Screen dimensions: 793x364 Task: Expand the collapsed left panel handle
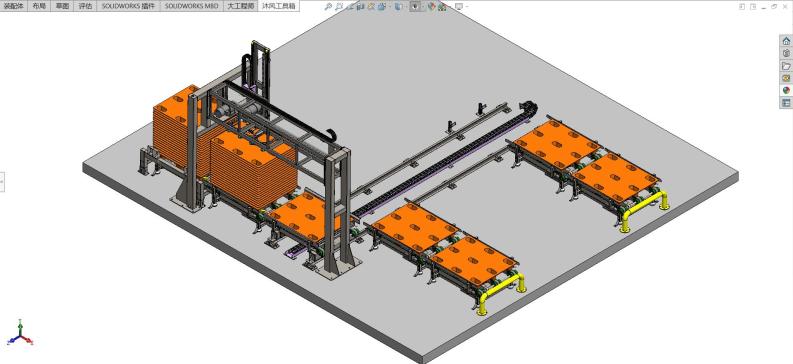coord(2,181)
